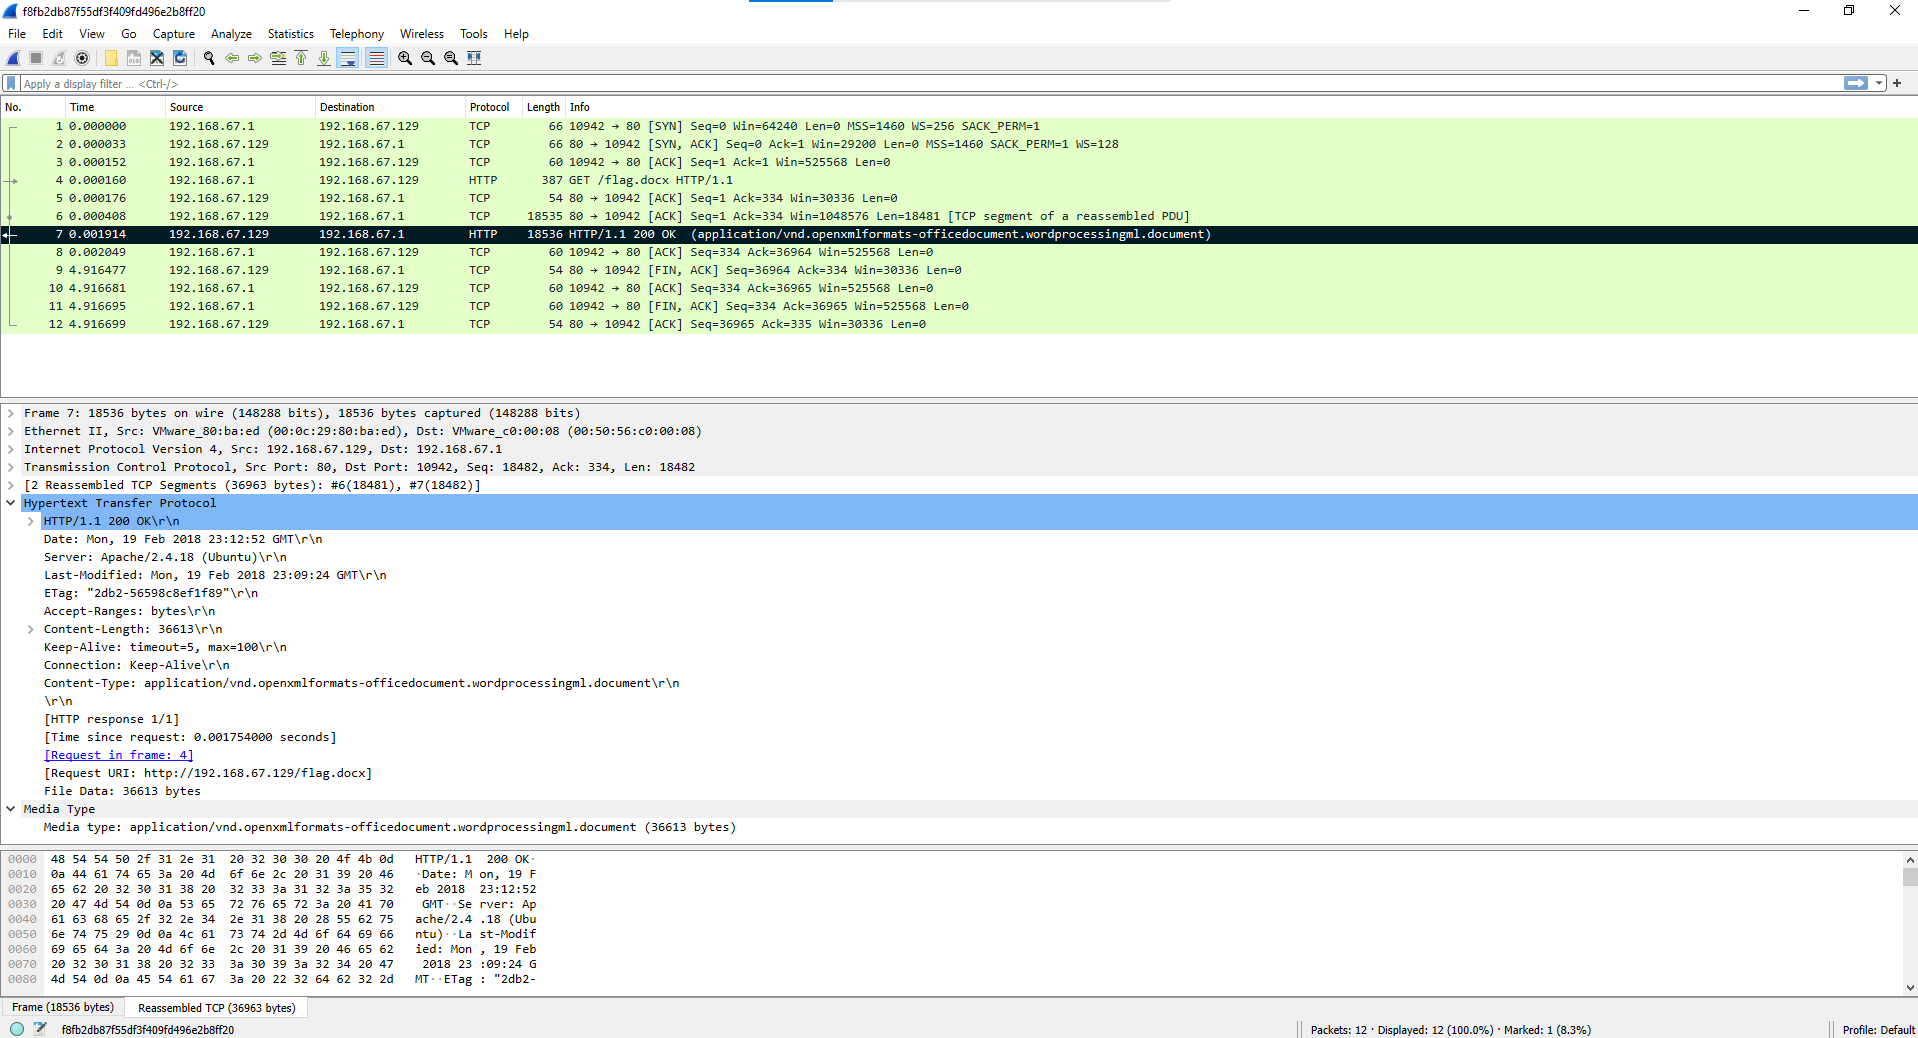Start capturing packets with the shark fin icon
Screen dimensions: 1918x1038
point(13,58)
